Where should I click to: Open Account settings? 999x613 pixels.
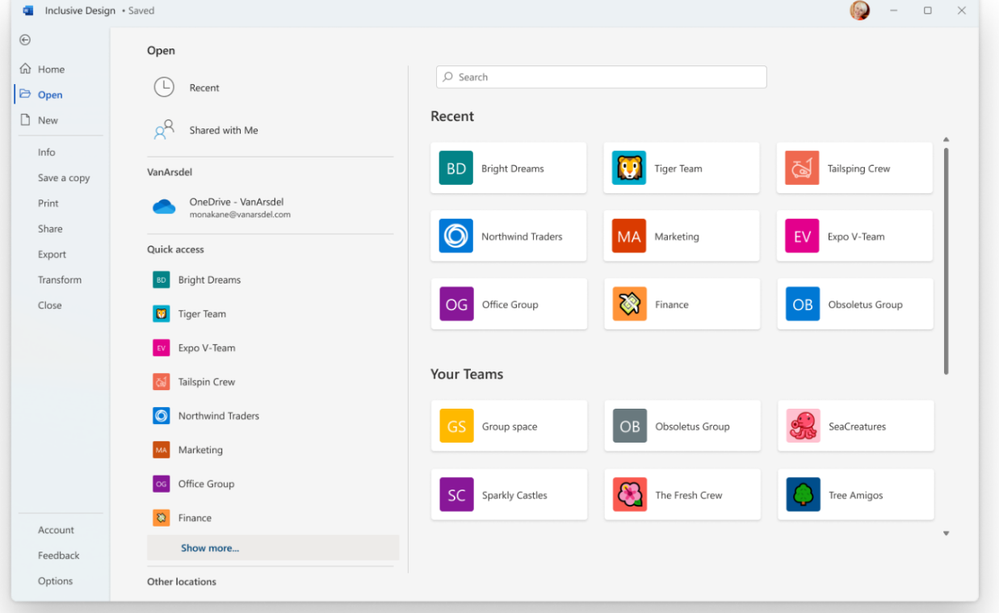pos(55,530)
